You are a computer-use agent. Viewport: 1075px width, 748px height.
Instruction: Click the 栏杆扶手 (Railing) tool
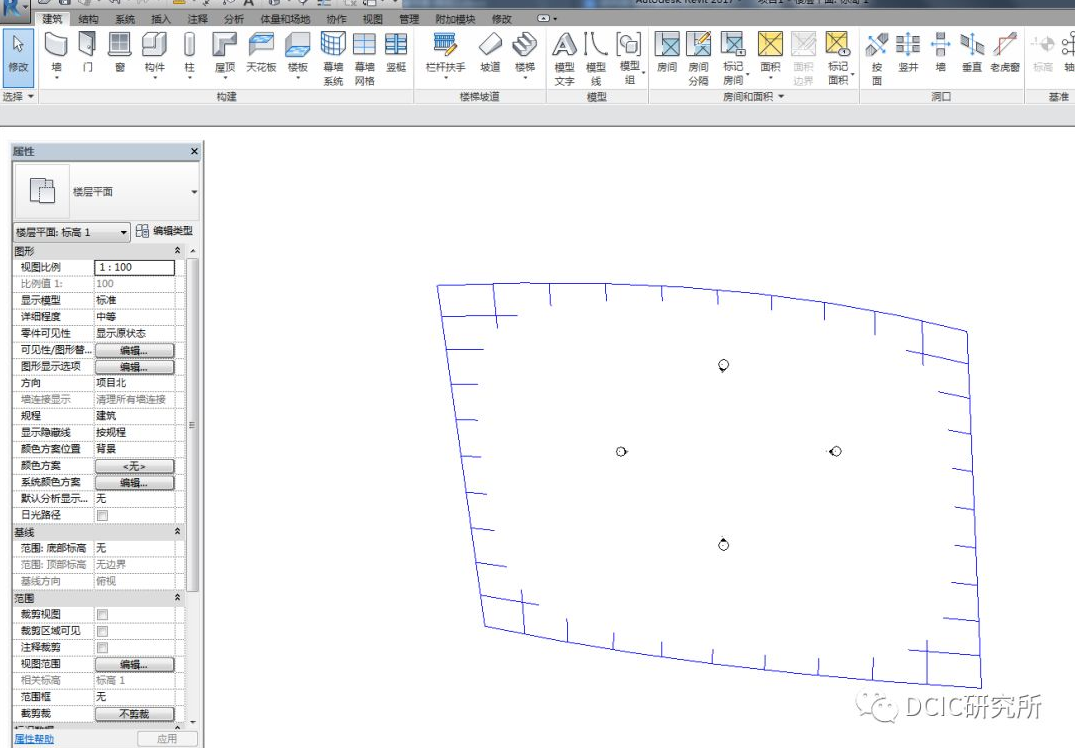point(446,53)
